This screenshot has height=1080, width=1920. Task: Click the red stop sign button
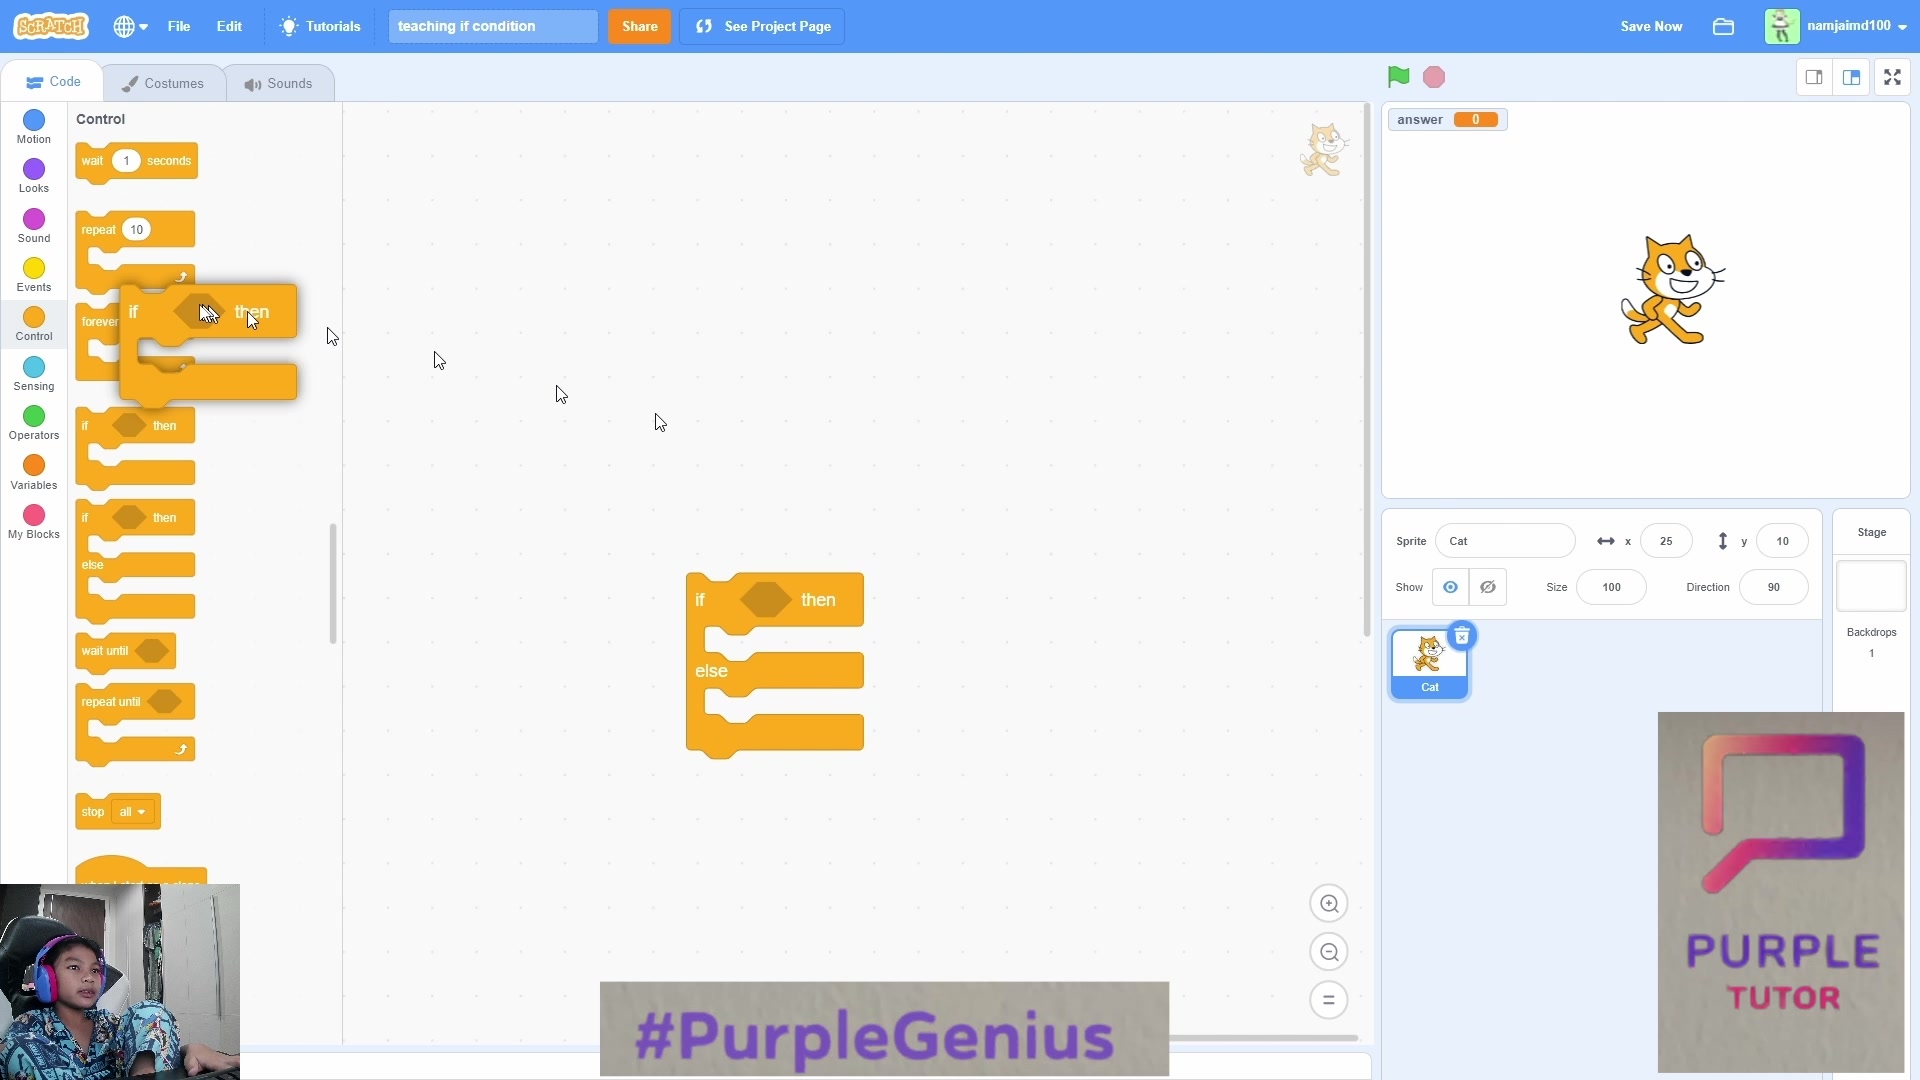tap(1434, 77)
